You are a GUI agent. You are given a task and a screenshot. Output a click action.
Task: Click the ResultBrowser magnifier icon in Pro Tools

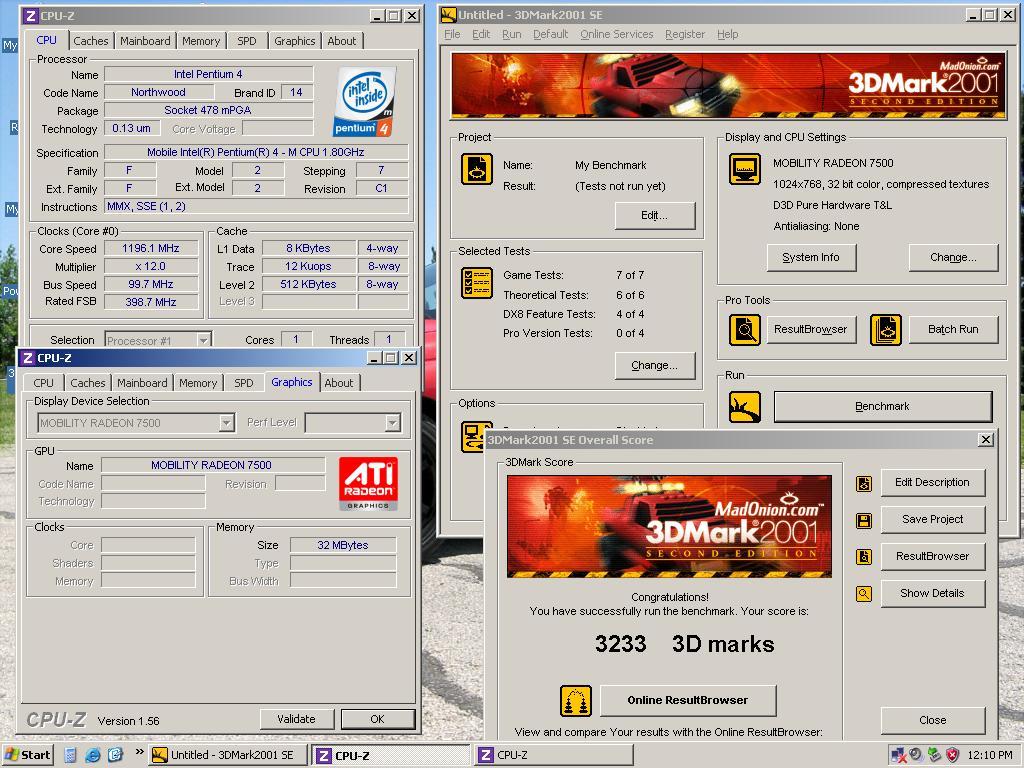[744, 330]
